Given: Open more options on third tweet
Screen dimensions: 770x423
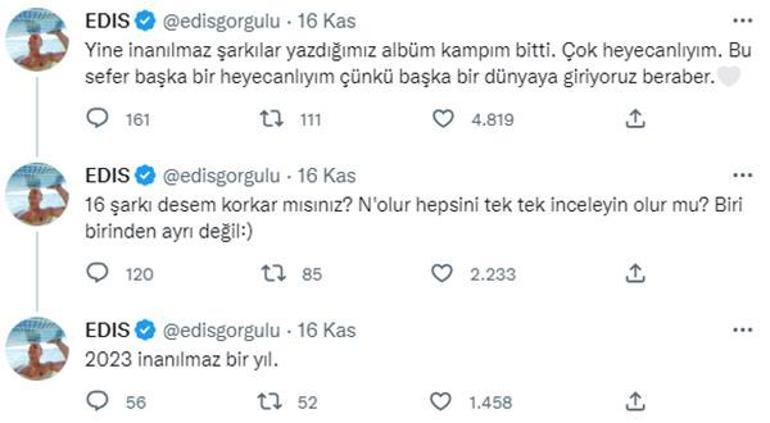Looking at the screenshot, I should (x=742, y=328).
